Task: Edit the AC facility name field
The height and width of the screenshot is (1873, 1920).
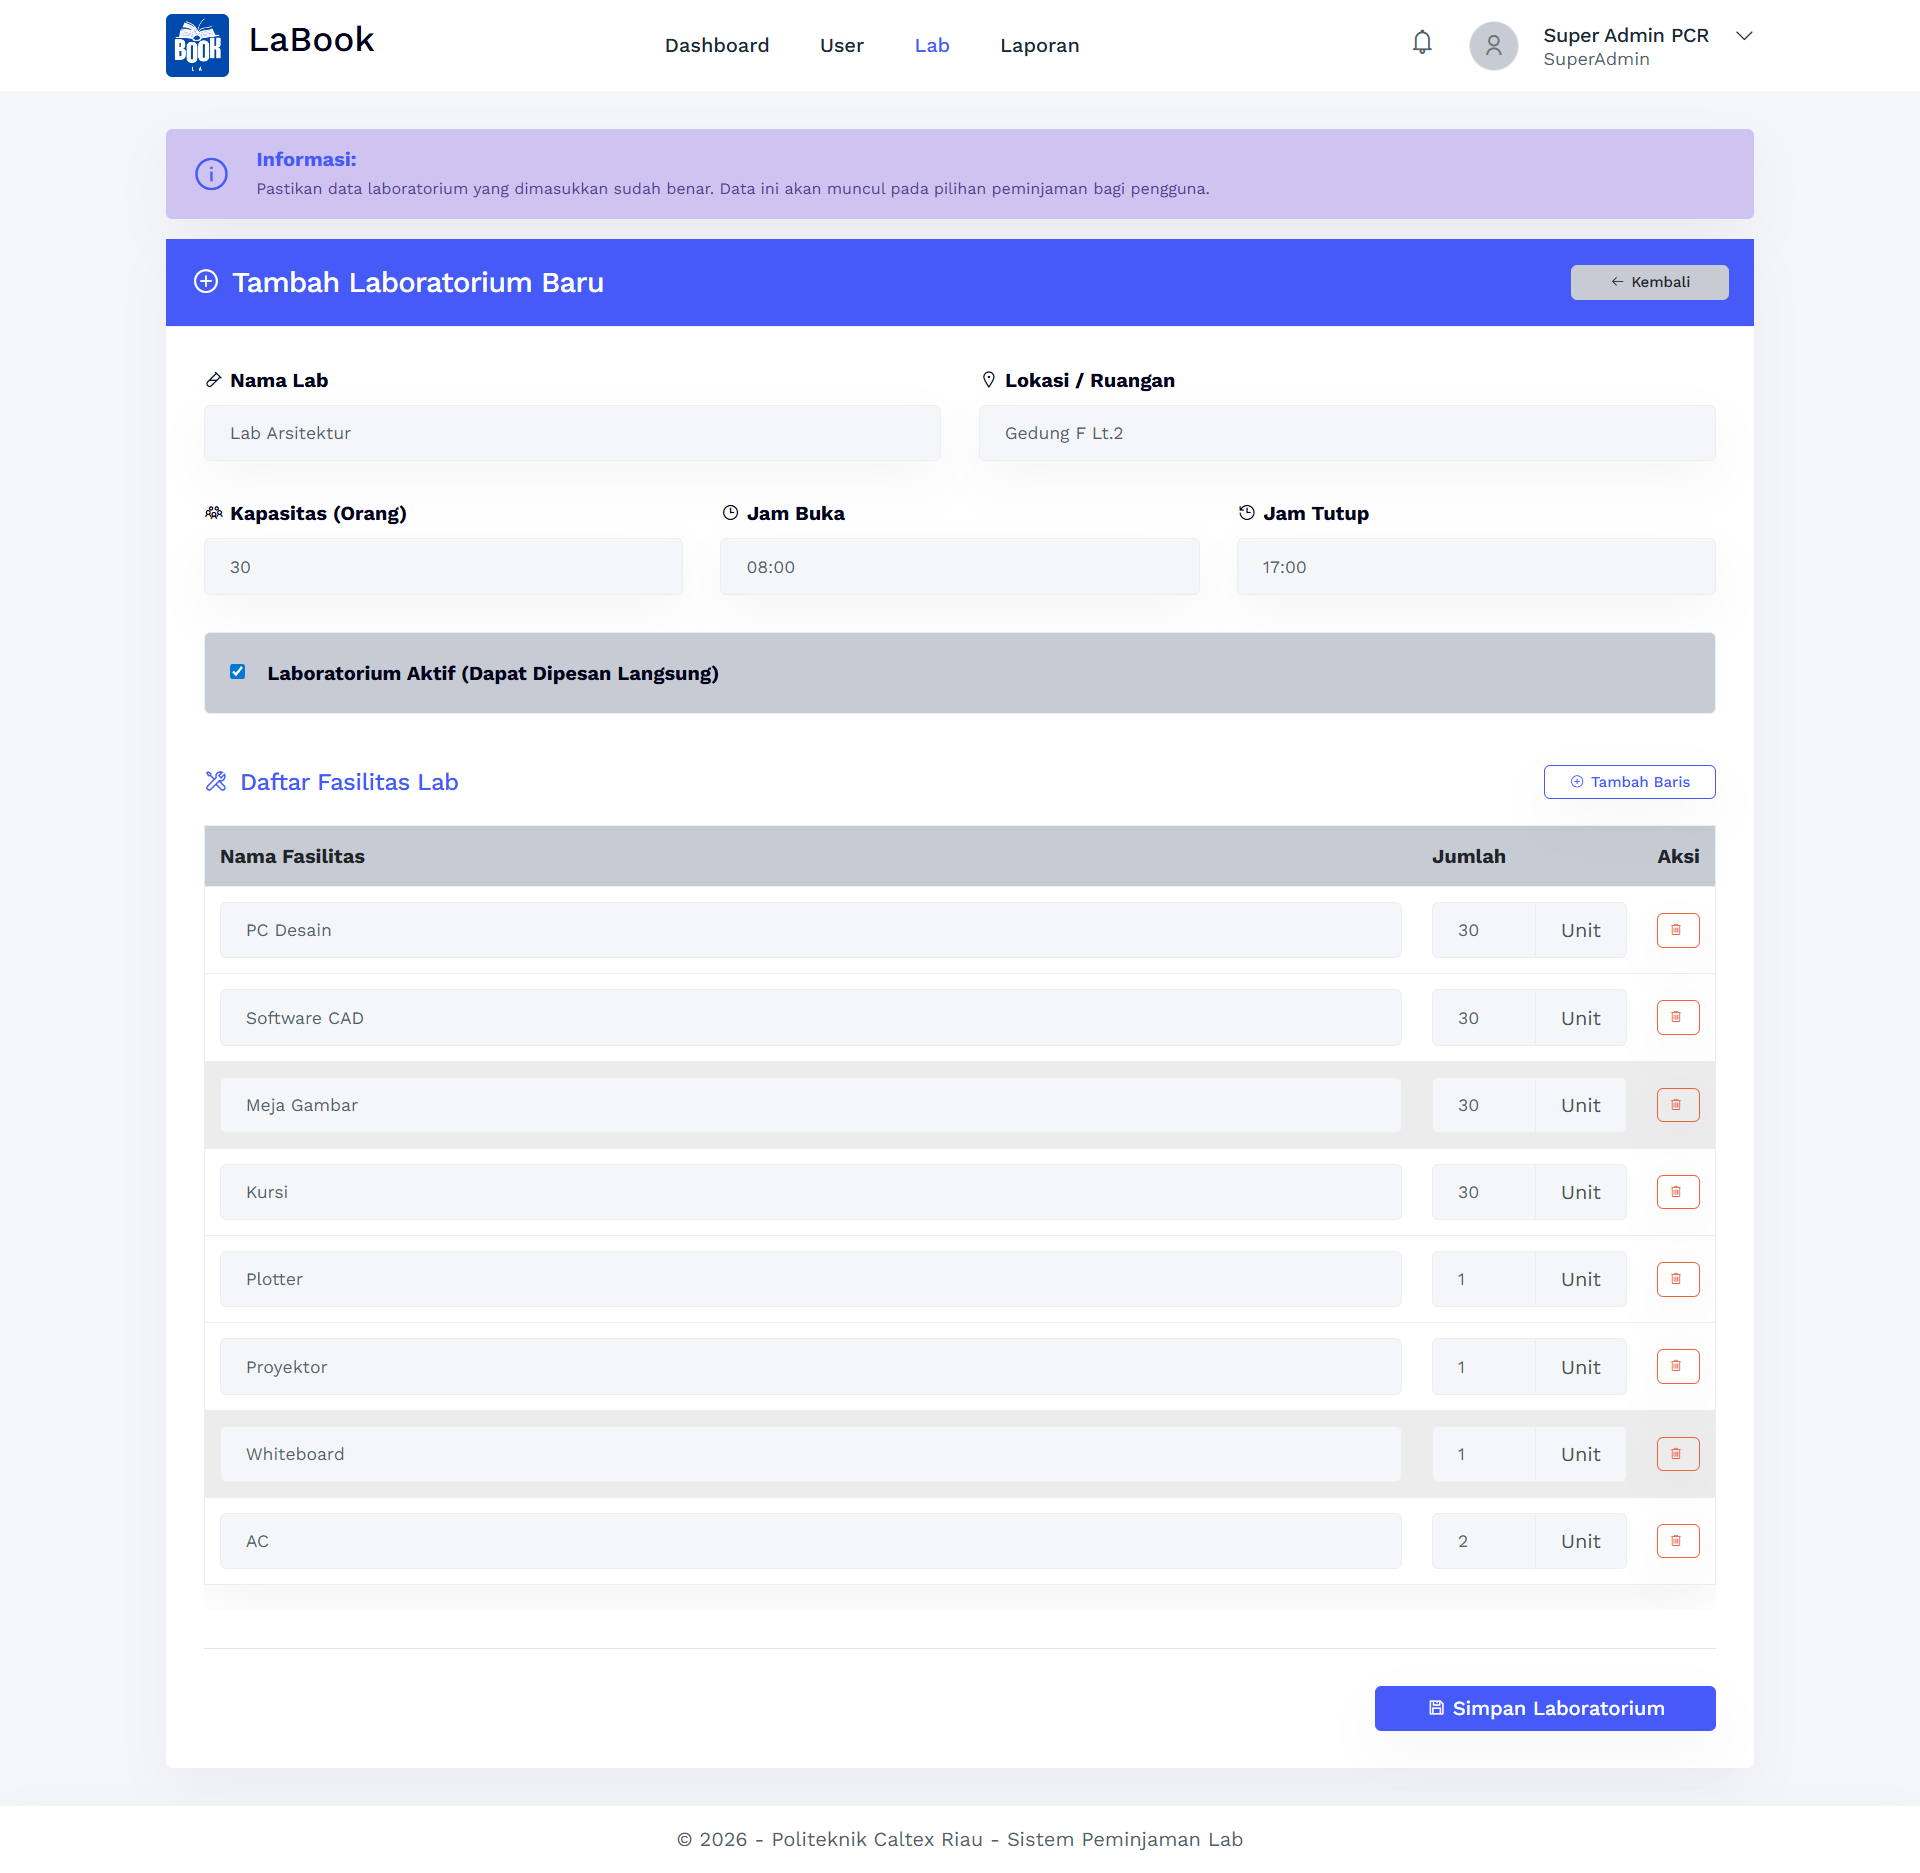Action: [810, 1541]
